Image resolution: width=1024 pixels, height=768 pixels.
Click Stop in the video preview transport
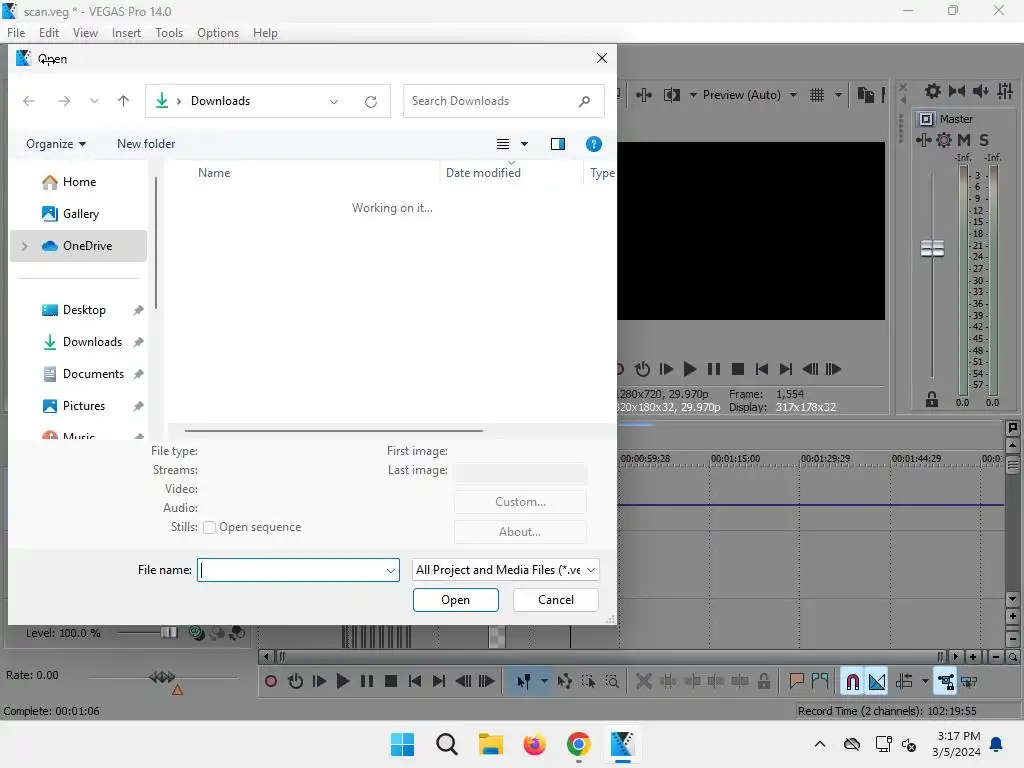click(738, 369)
